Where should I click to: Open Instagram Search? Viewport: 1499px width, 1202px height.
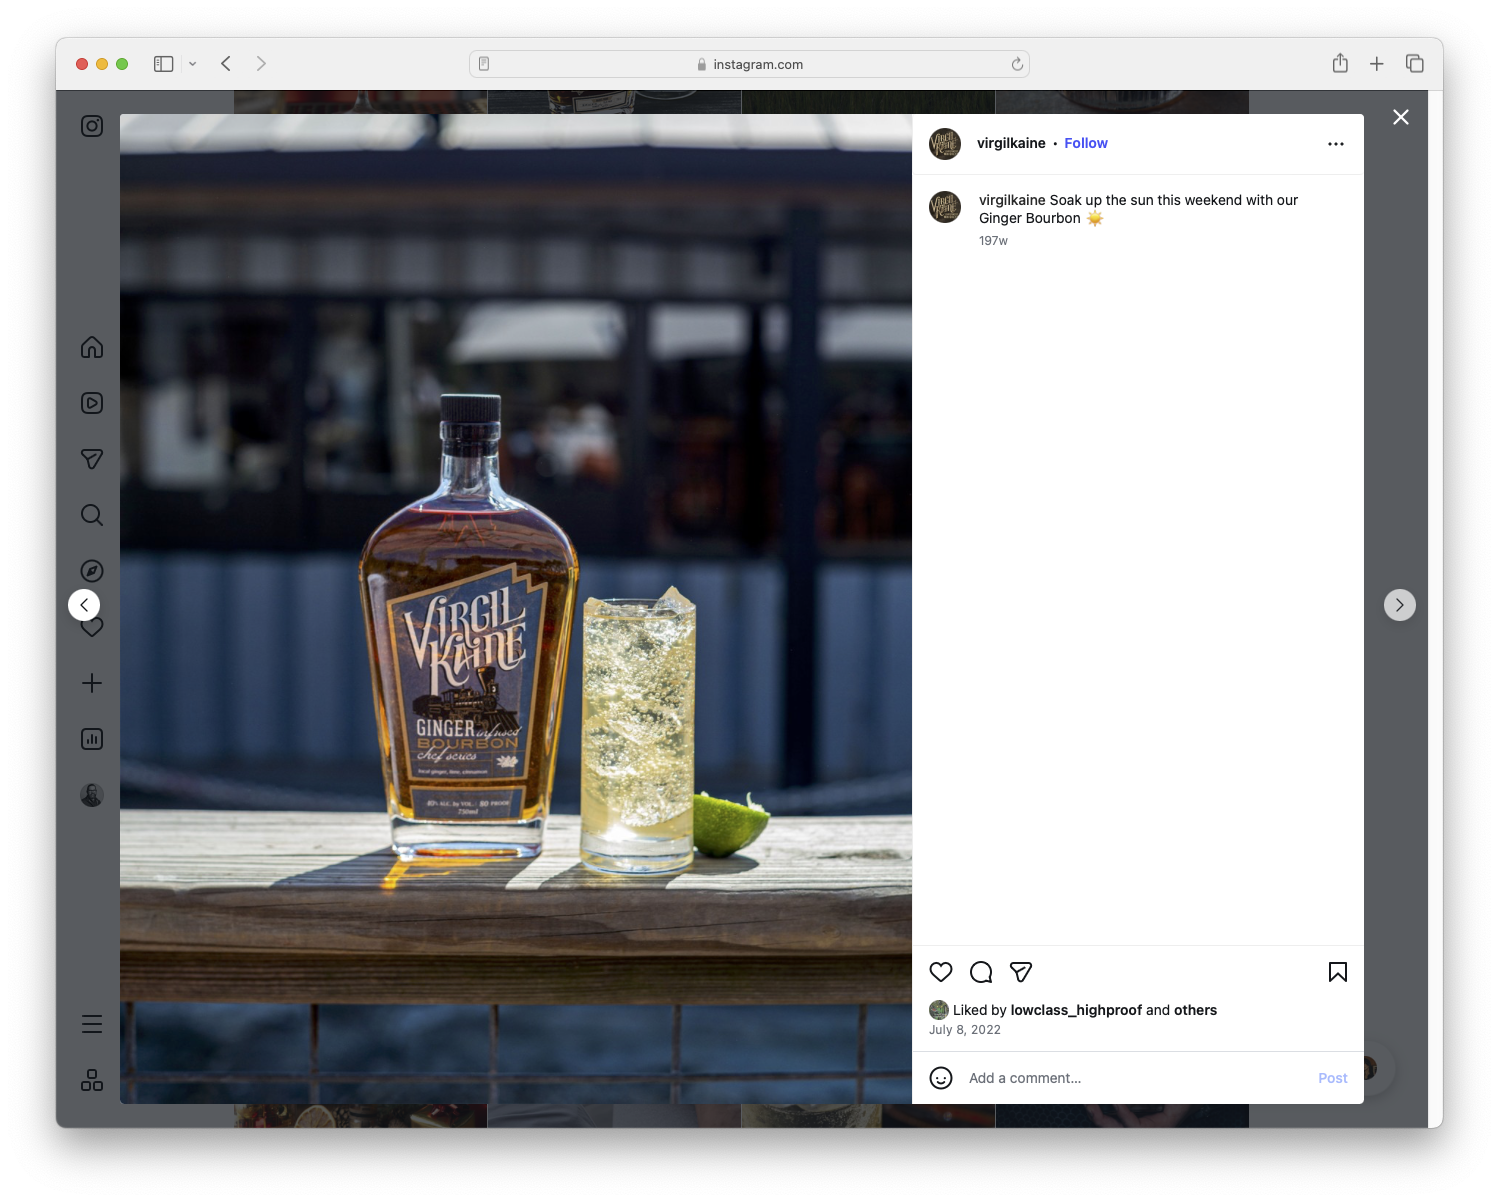click(x=91, y=515)
